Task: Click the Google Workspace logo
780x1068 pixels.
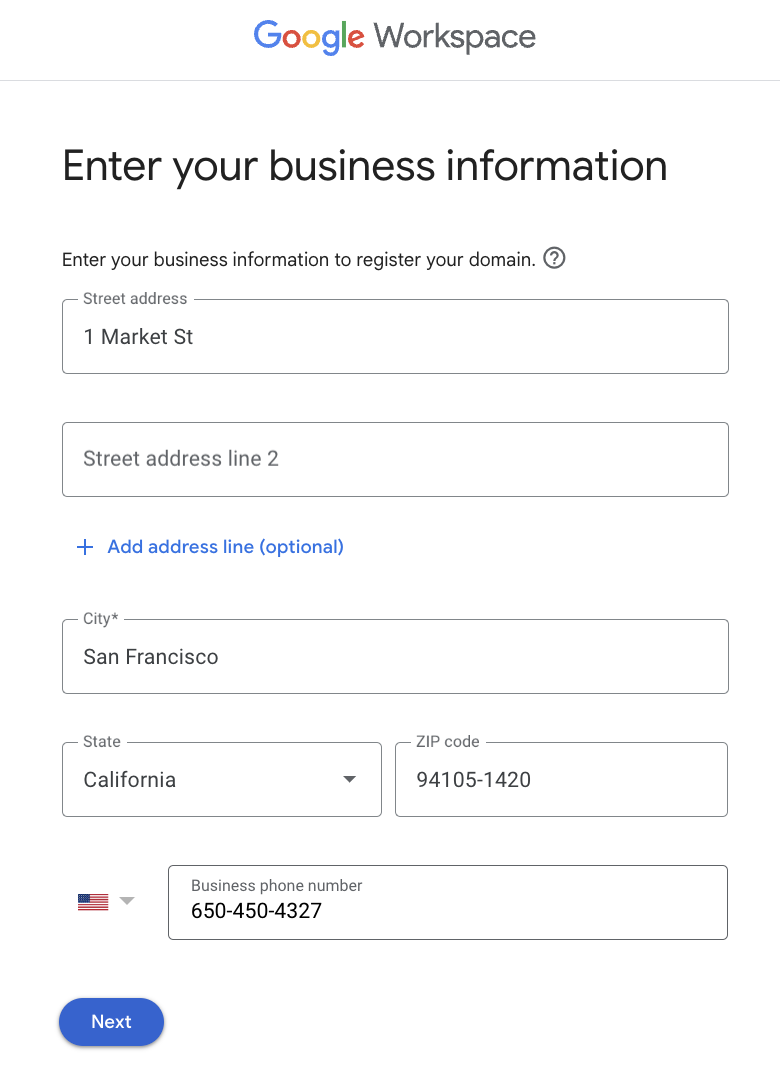Action: coord(394,38)
